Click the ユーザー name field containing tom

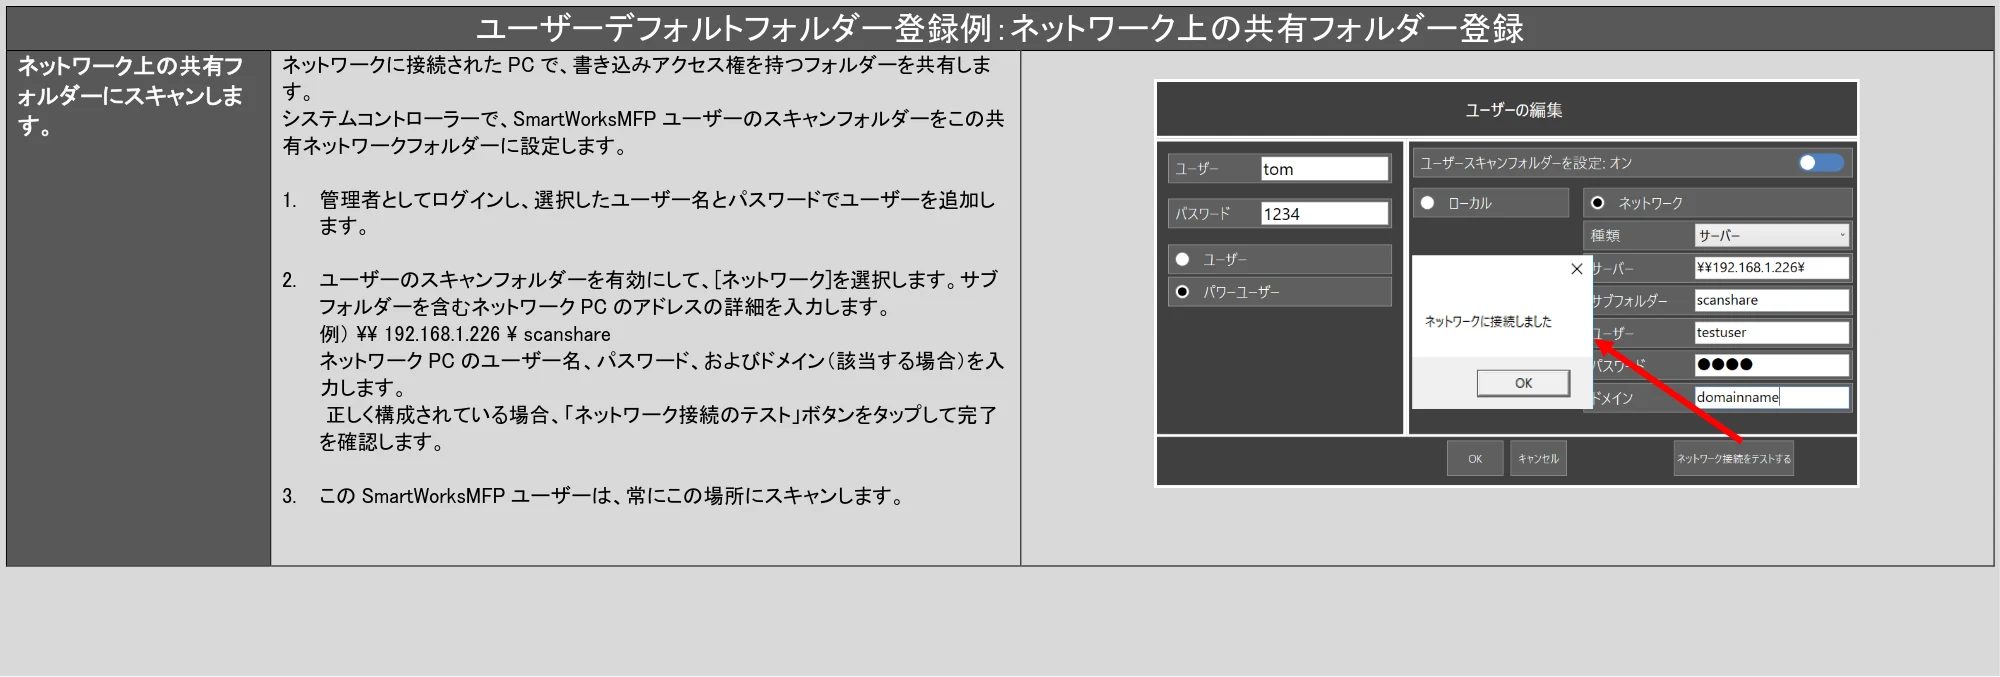click(x=1324, y=169)
